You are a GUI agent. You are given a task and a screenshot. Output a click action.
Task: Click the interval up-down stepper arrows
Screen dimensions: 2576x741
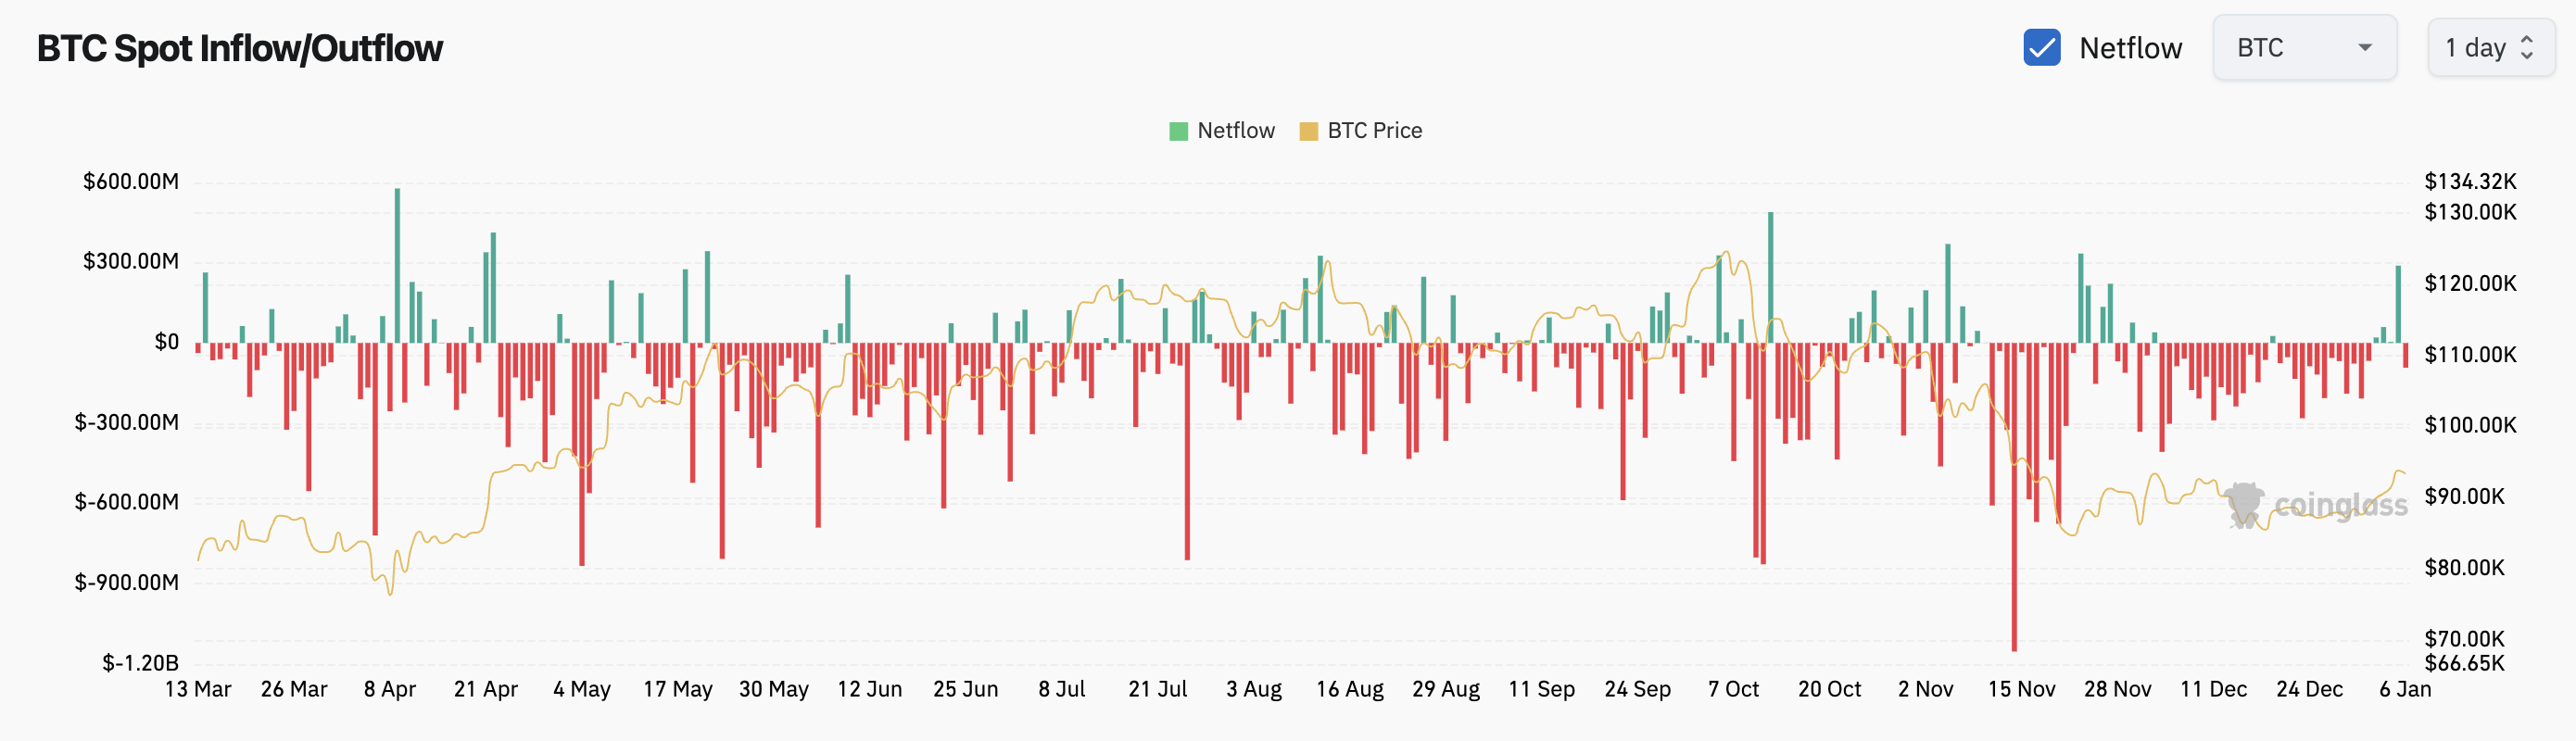[x=2527, y=48]
